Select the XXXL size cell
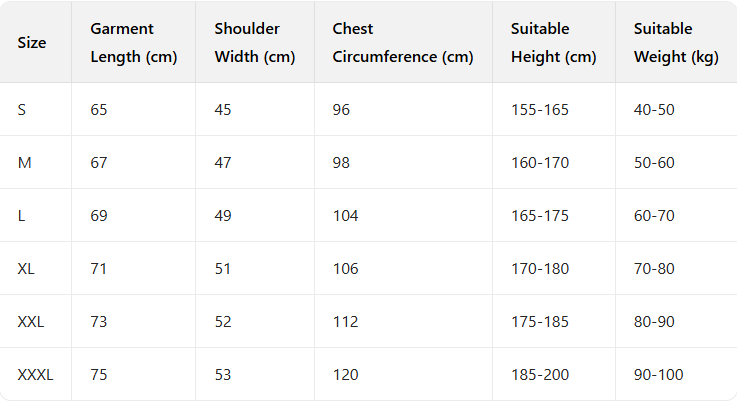This screenshot has width=737, height=402. coord(36,375)
